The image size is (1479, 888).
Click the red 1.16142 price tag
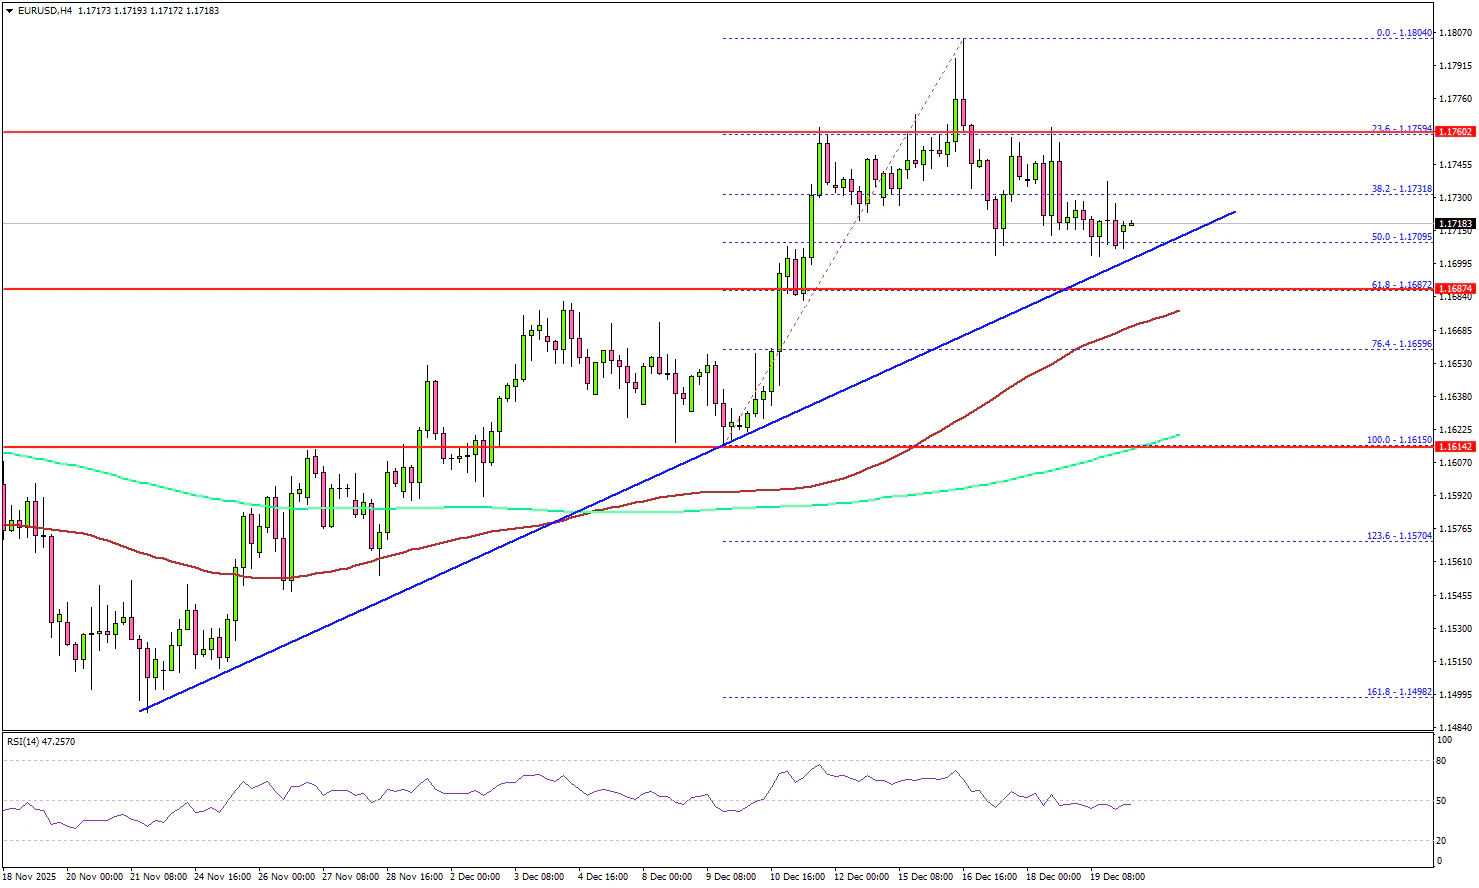(1455, 447)
